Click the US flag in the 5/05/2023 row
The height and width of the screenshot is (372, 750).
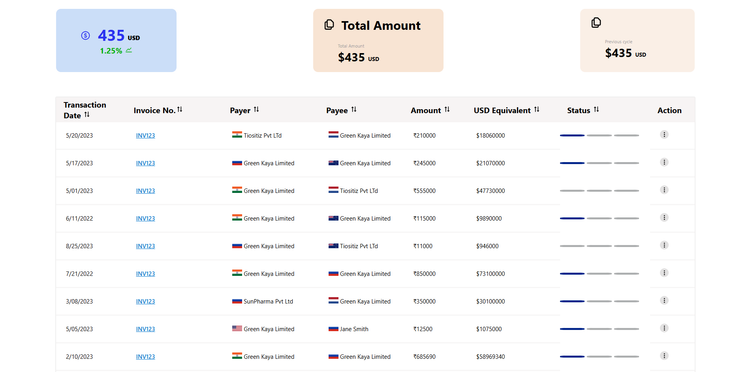[237, 328]
